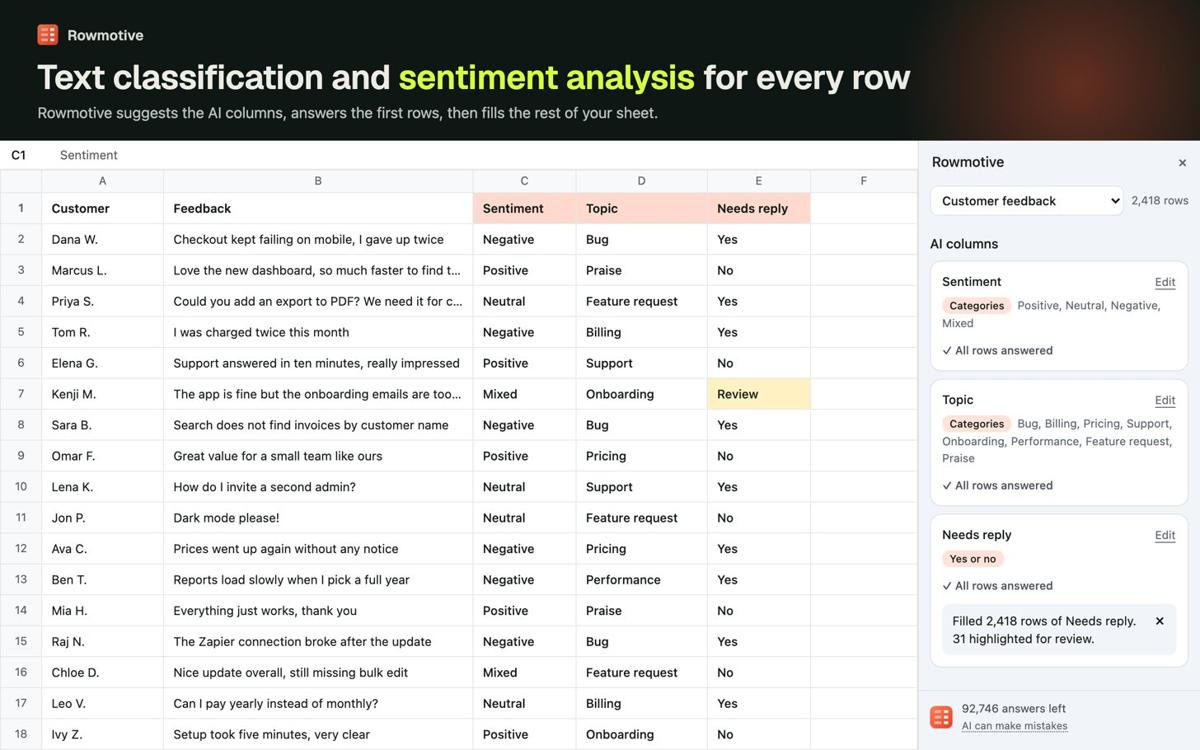Select row number 7
The width and height of the screenshot is (1200, 750).
[21, 394]
